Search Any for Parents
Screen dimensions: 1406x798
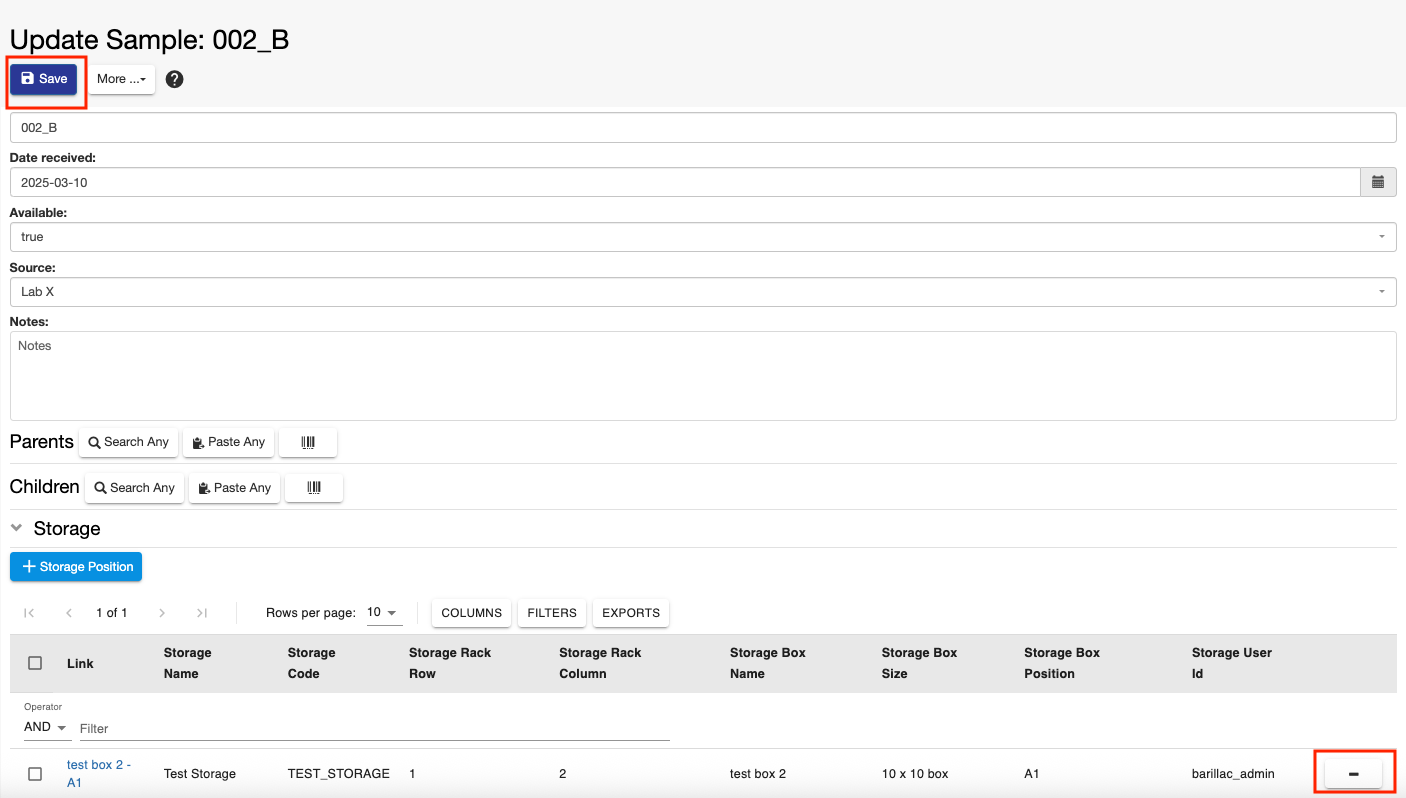pos(128,442)
